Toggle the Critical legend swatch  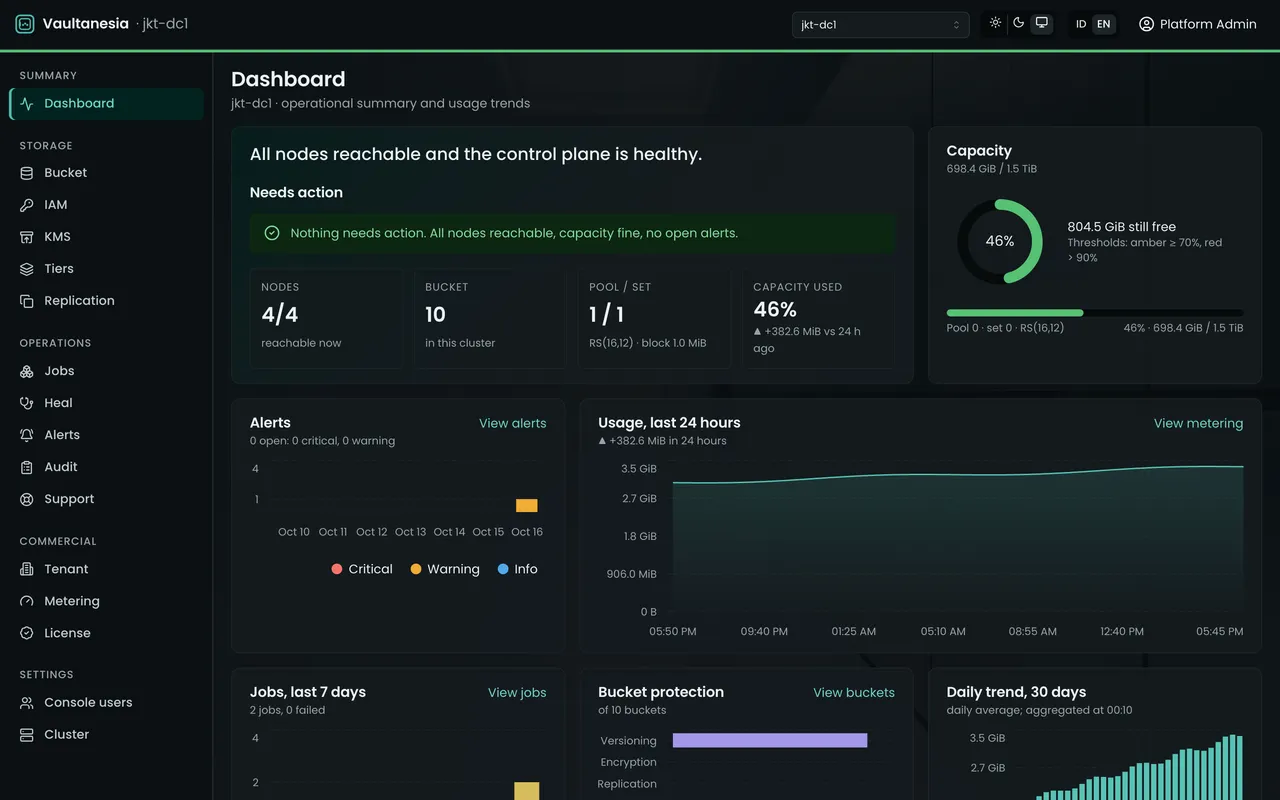tap(337, 569)
